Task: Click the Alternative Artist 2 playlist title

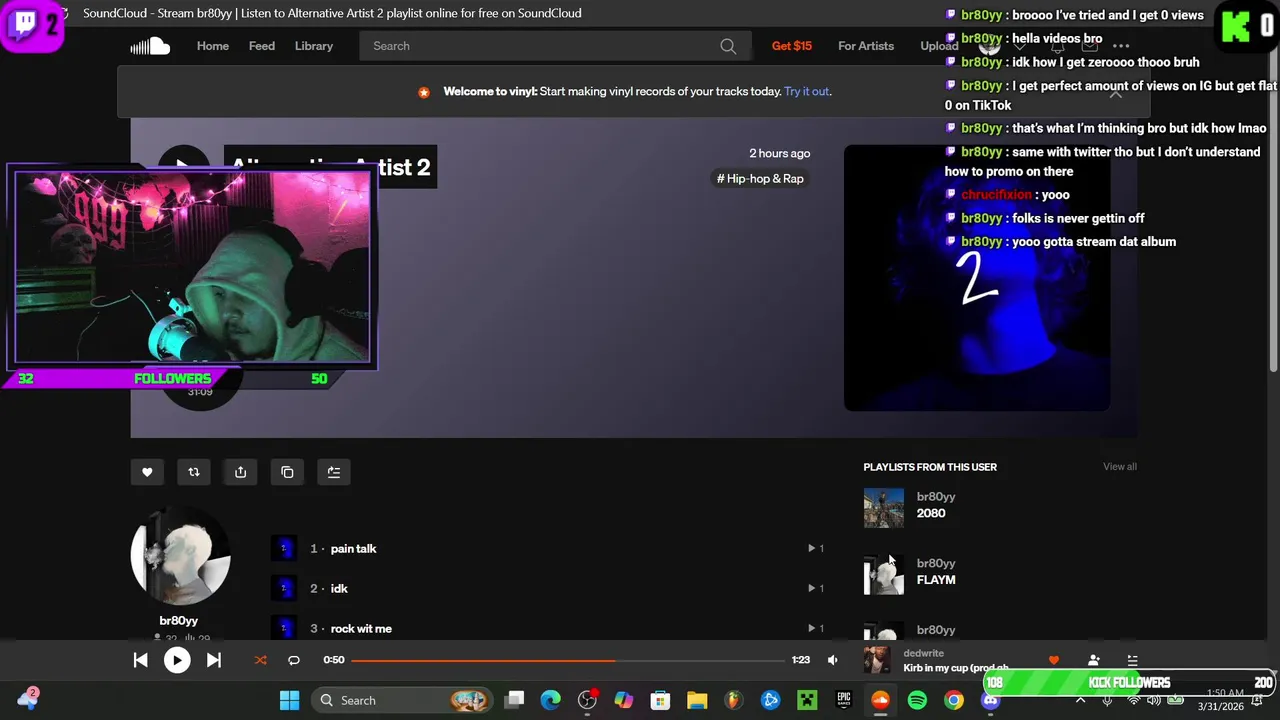Action: point(330,167)
